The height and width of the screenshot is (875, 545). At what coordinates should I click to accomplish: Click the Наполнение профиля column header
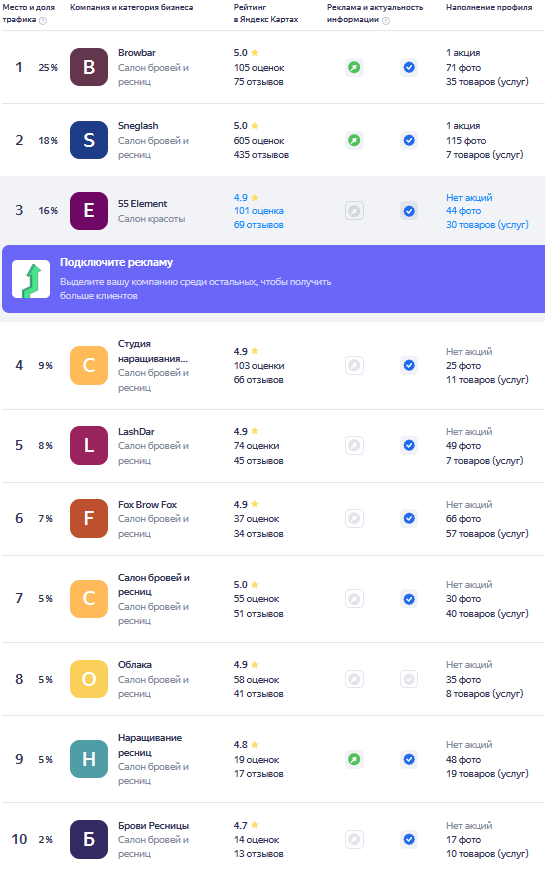click(x=489, y=7)
